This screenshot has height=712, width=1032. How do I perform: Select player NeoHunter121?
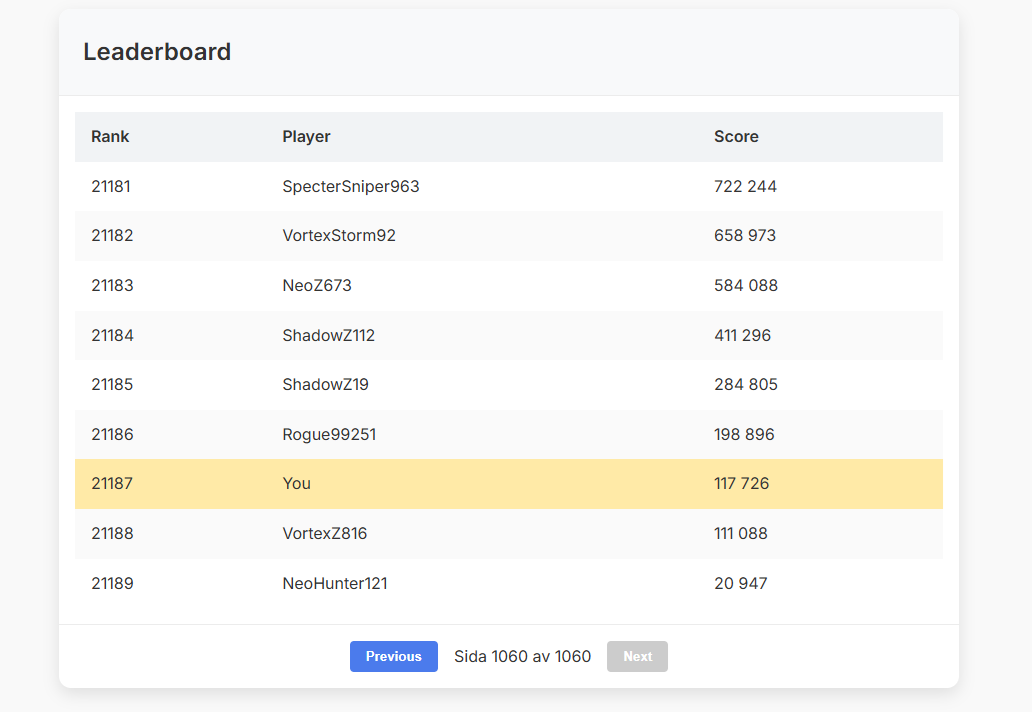[335, 584]
